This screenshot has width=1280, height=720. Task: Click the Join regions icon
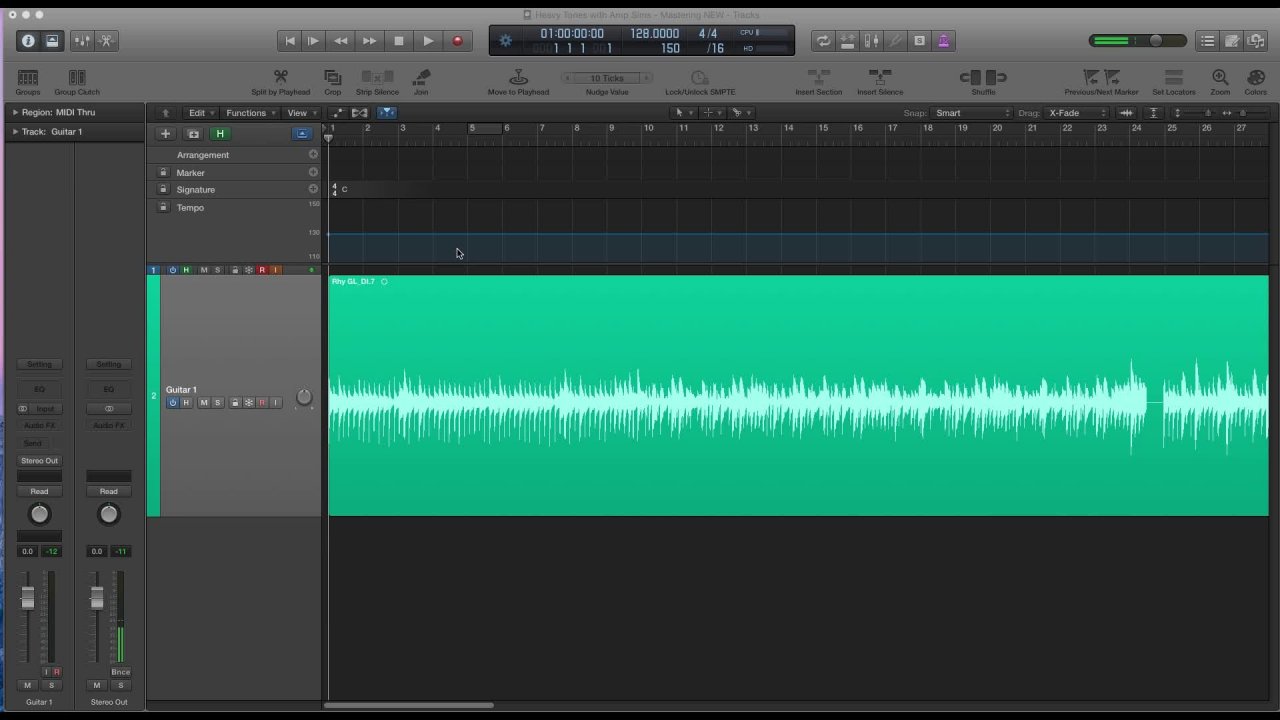(421, 77)
